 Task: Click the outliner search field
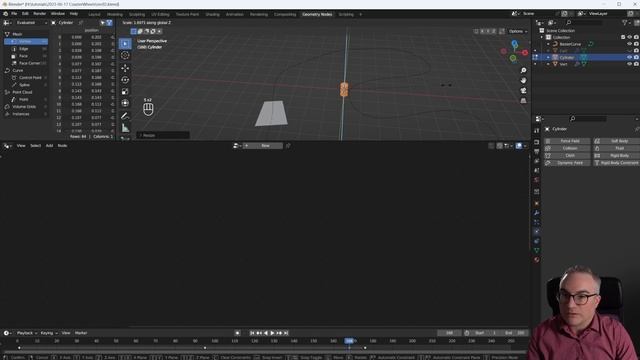(584, 23)
